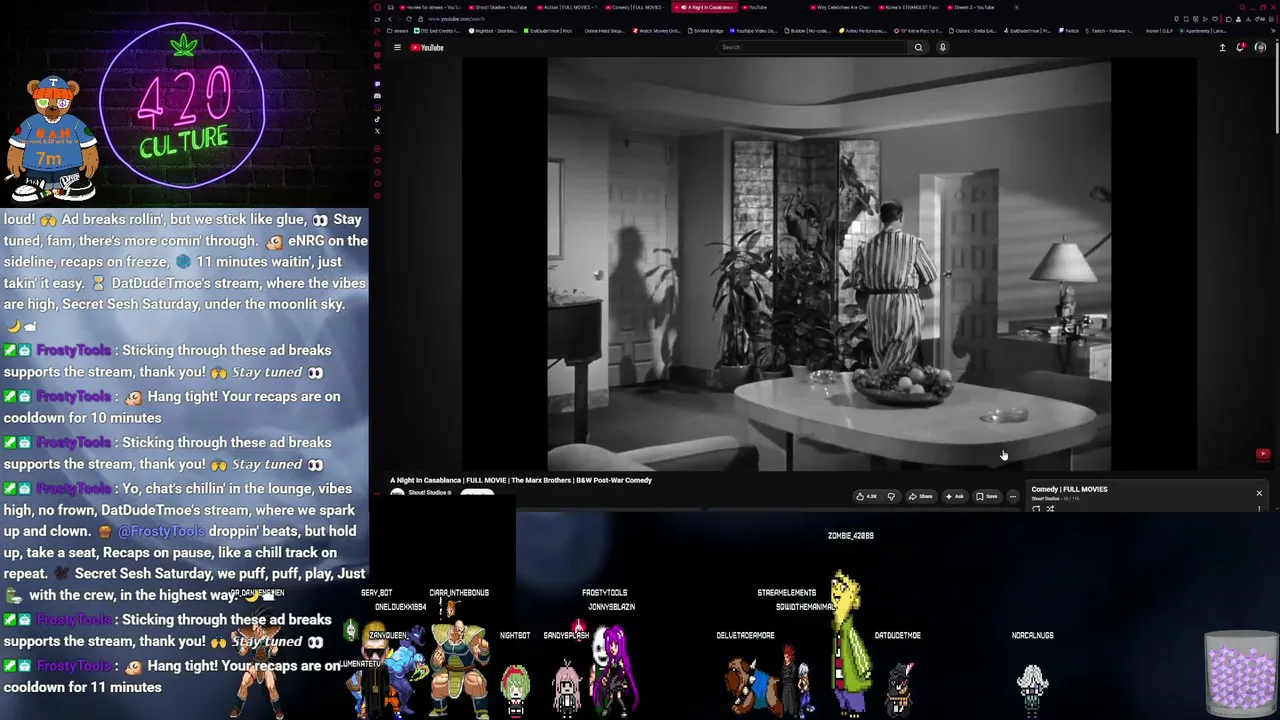This screenshot has height=720, width=1280.
Task: Close the 'Comedy | FULL MOVIES' playlist panel
Action: click(x=1259, y=493)
